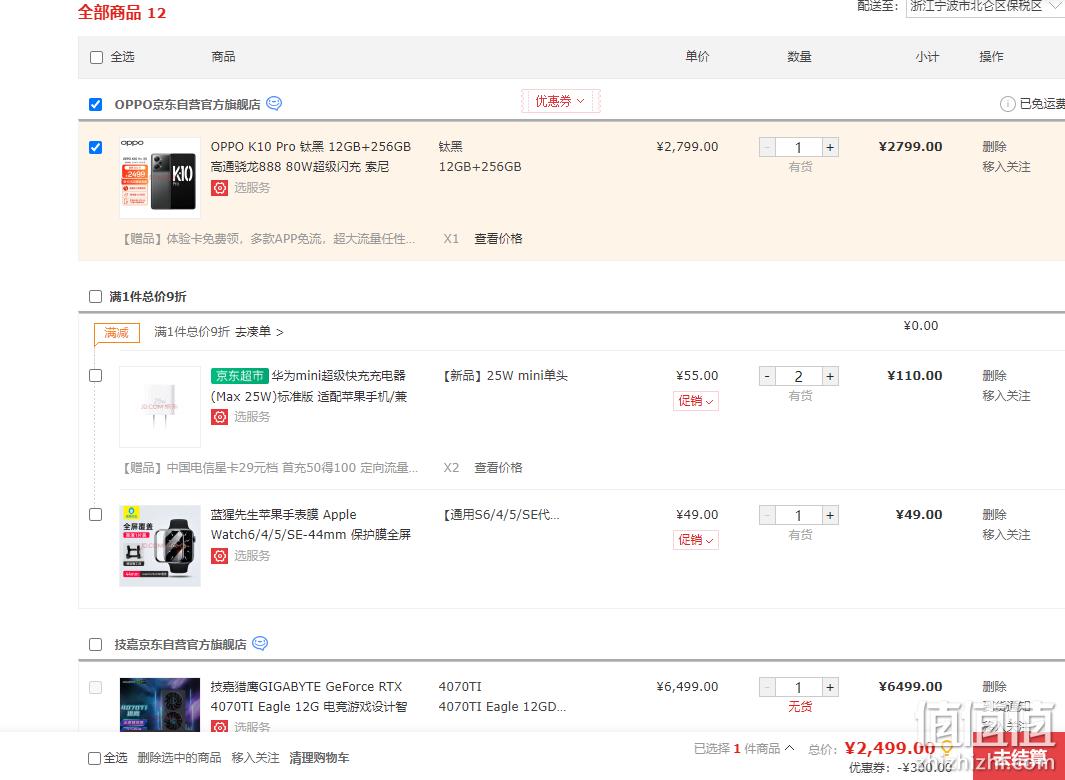The width and height of the screenshot is (1065, 780).
Task: Delete 技嘉 RTX 4070TI from cart
Action: [994, 687]
